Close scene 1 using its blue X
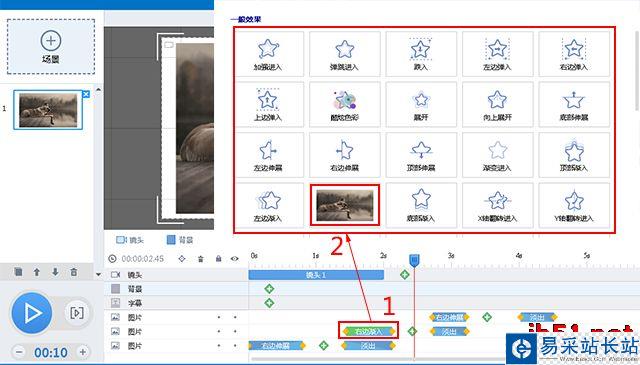This screenshot has width=640, height=365. [86, 94]
